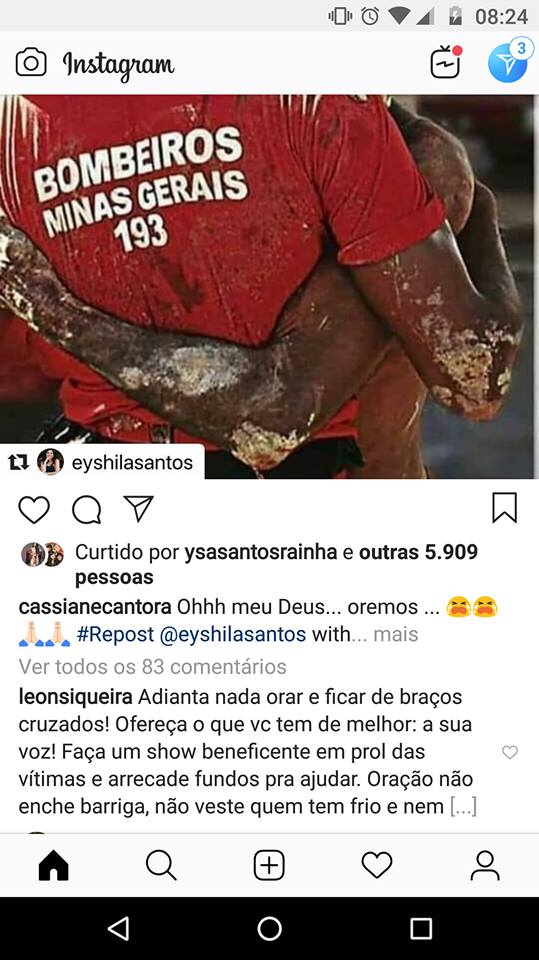View all 83 comments
539x960 pixels.
(153, 666)
